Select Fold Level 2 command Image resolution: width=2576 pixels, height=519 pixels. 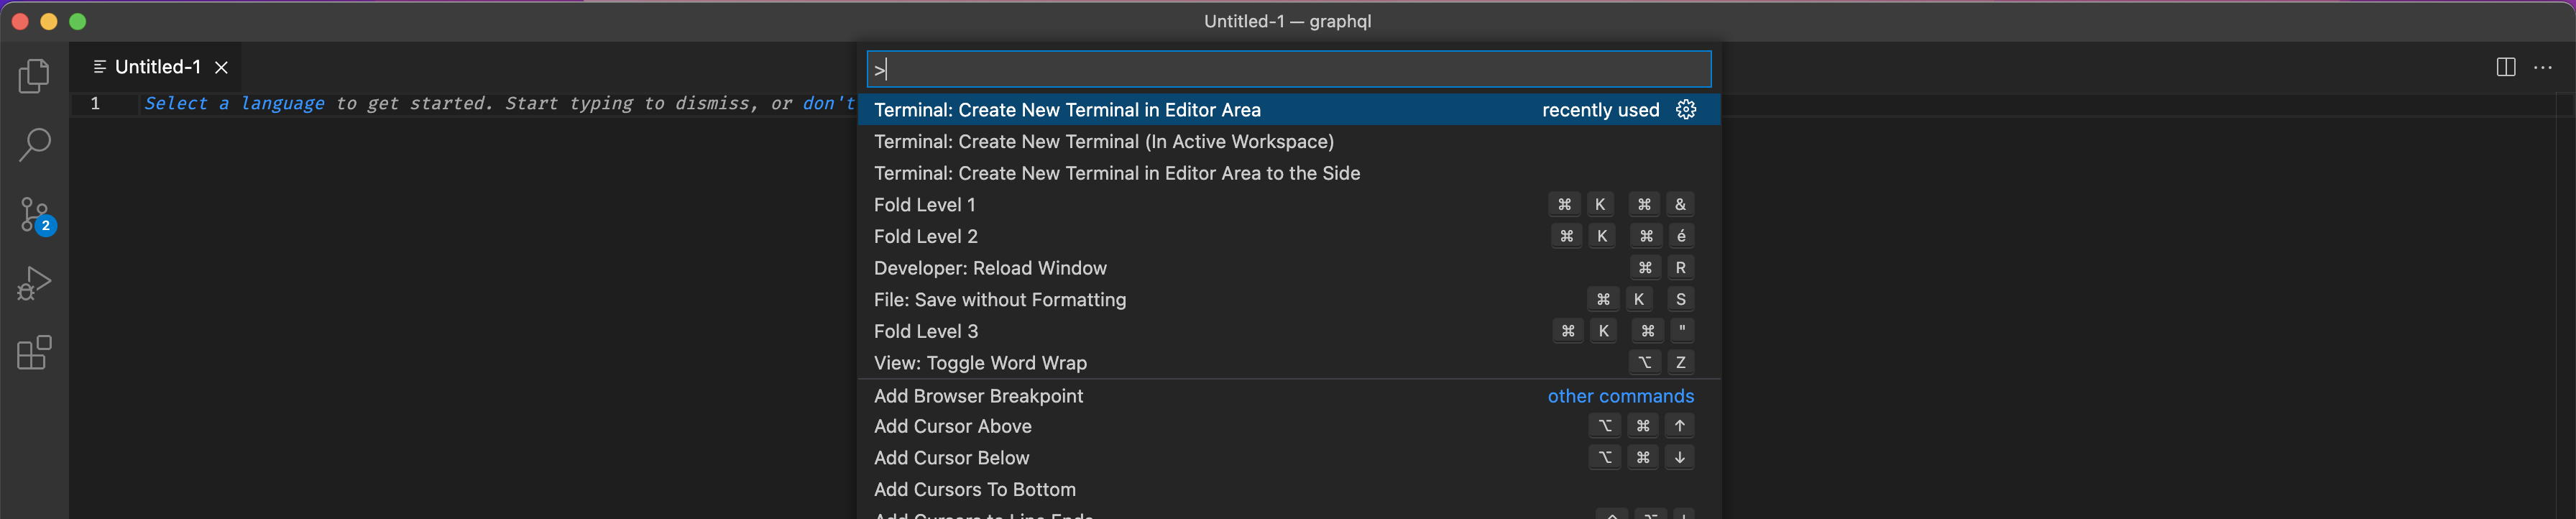tap(925, 236)
